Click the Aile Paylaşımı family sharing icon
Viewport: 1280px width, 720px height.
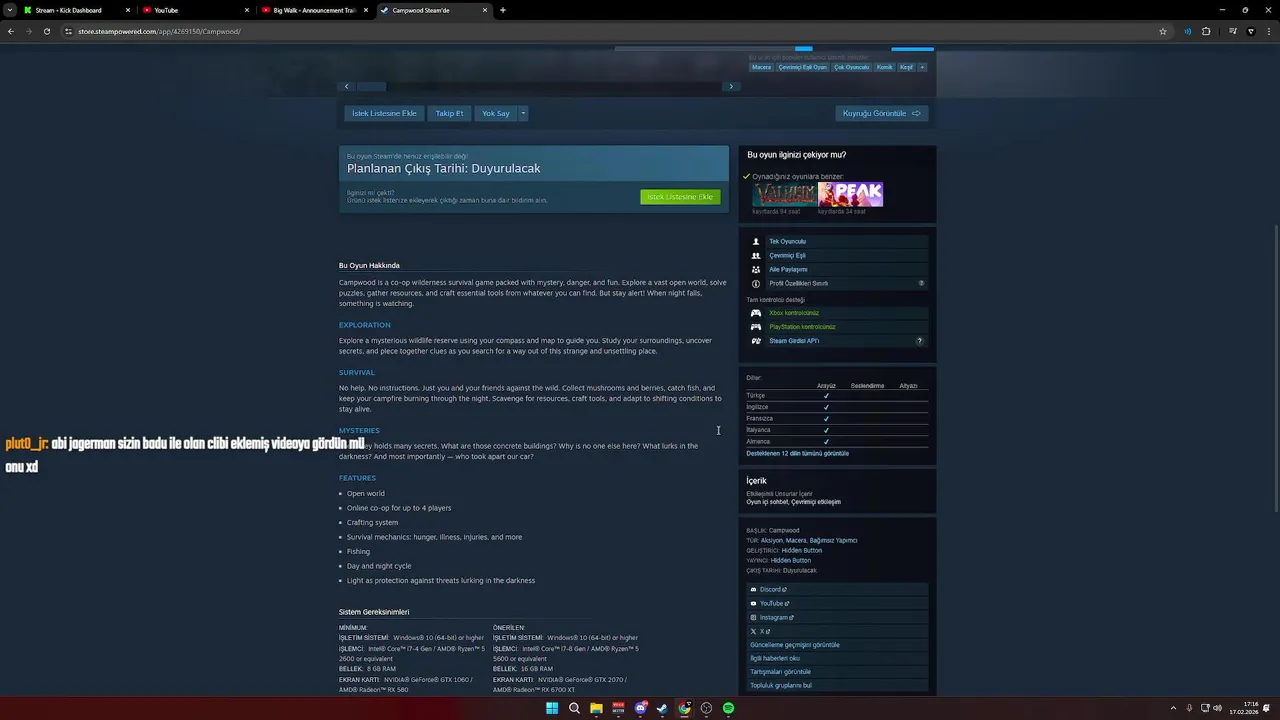[x=756, y=269]
